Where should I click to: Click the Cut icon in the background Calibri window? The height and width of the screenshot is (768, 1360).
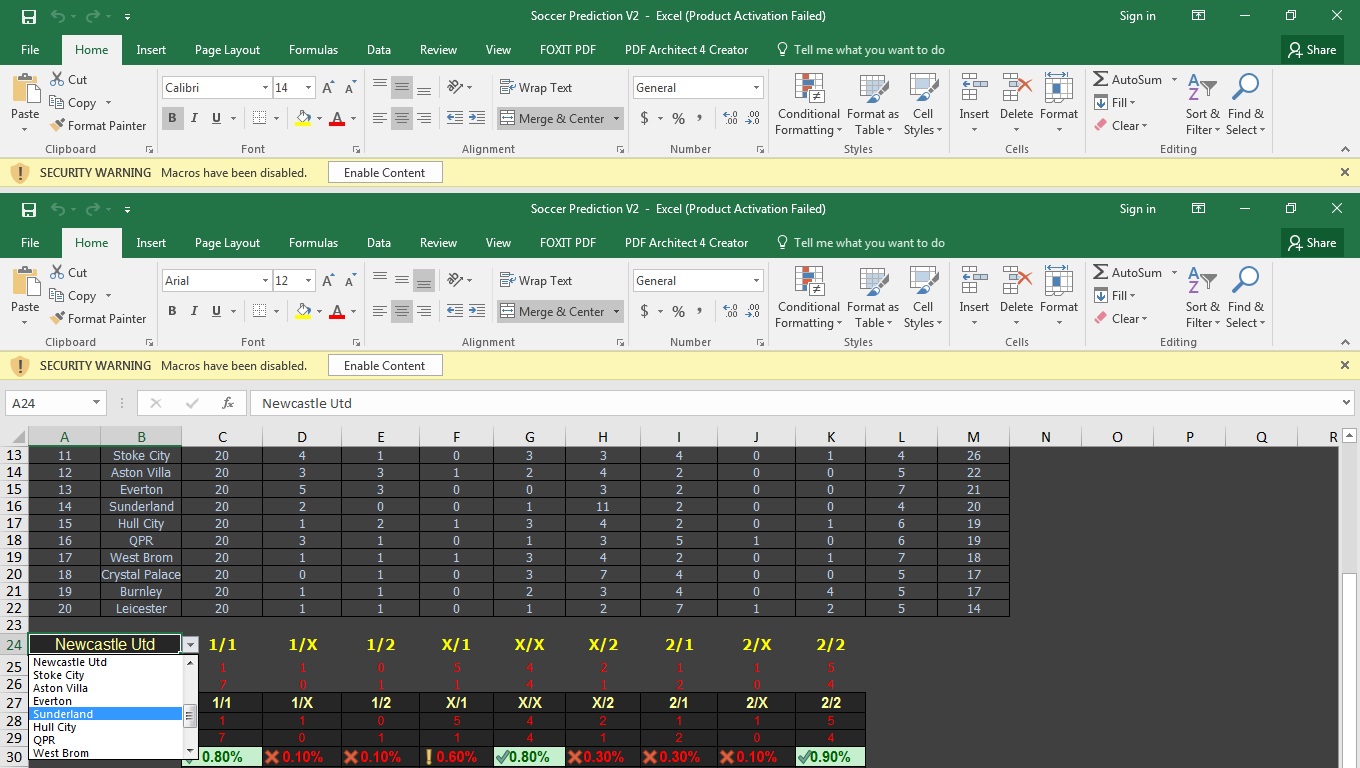coord(57,80)
